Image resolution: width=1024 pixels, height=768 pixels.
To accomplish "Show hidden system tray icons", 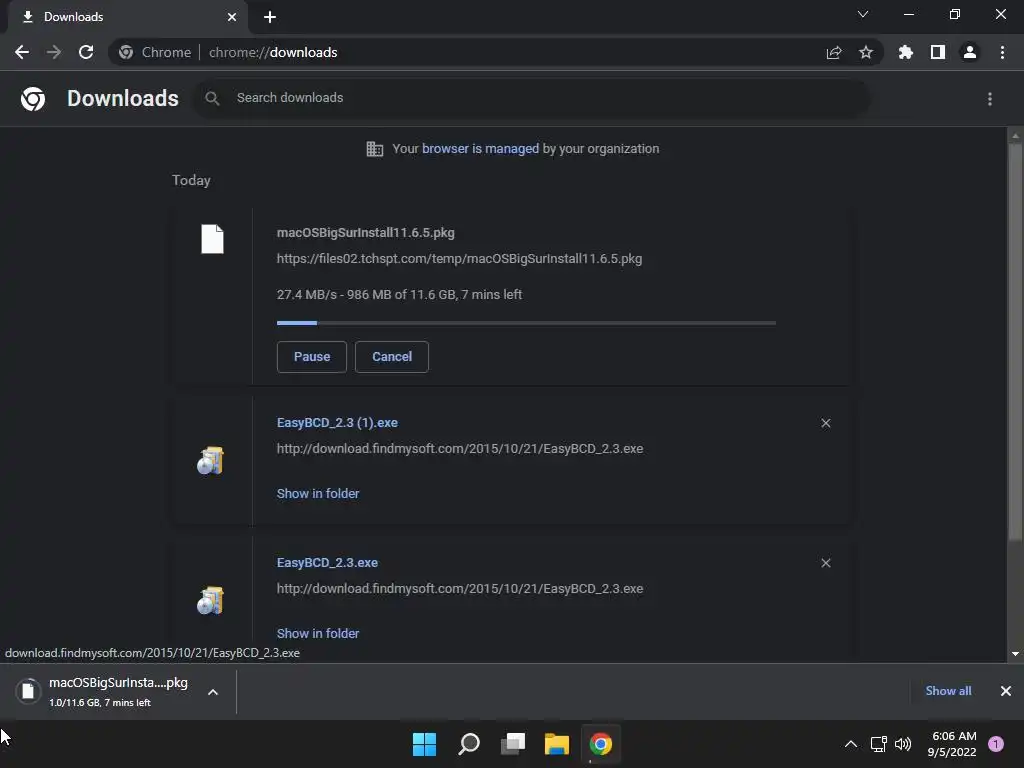I will [x=851, y=744].
